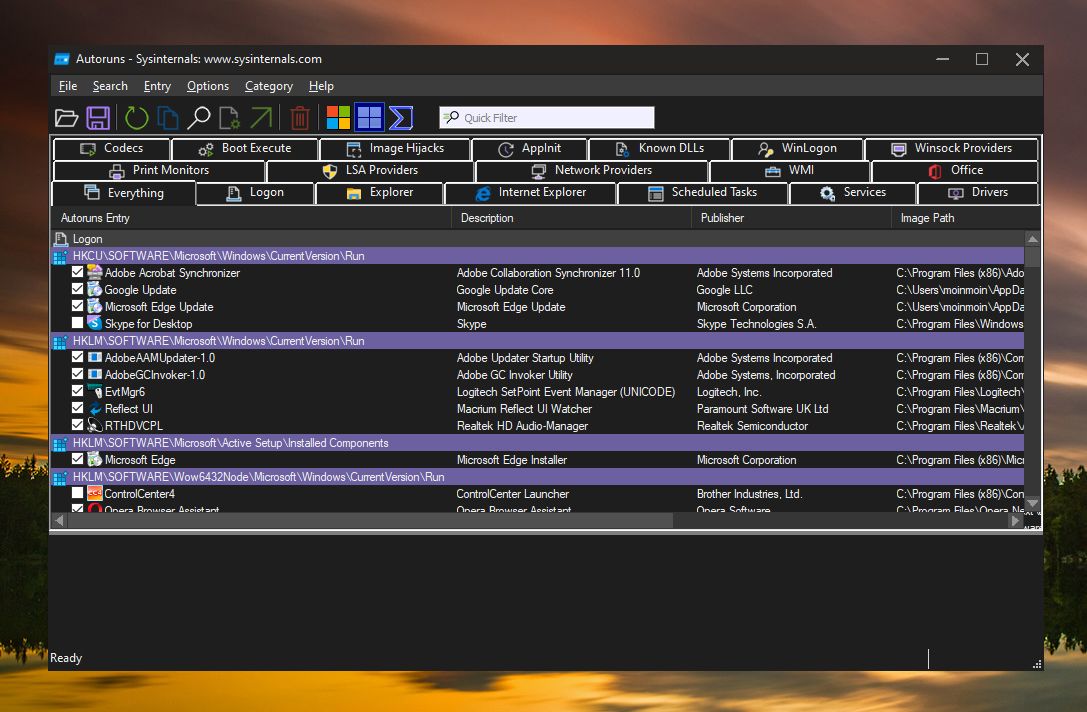Screen dimensions: 1087x712
Task: Click the Save floppy disk toolbar icon
Action: click(98, 118)
